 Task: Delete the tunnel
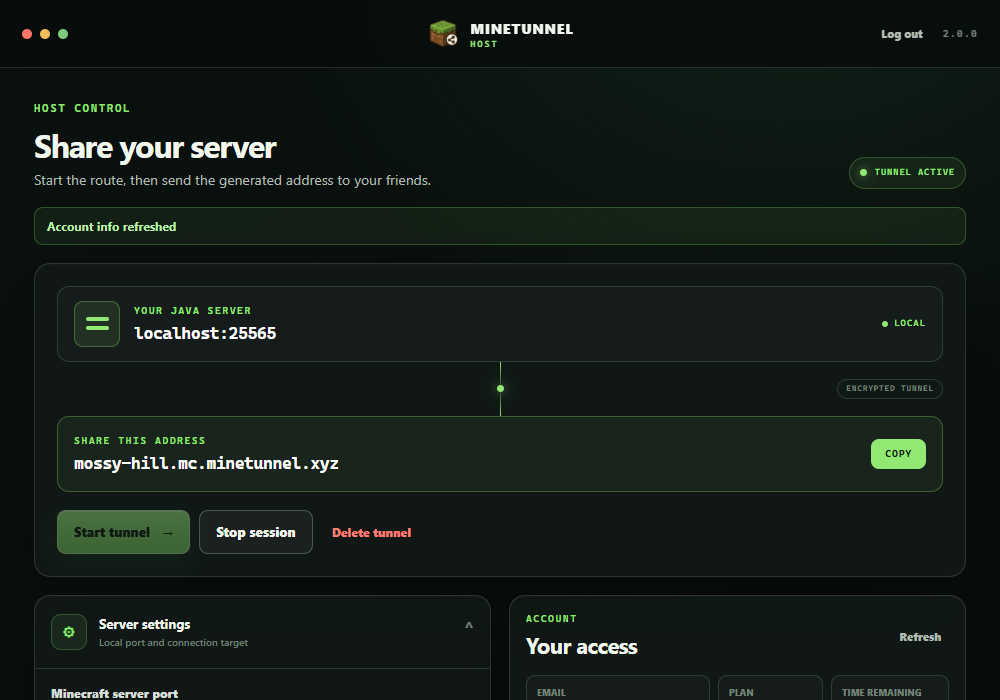pos(372,532)
